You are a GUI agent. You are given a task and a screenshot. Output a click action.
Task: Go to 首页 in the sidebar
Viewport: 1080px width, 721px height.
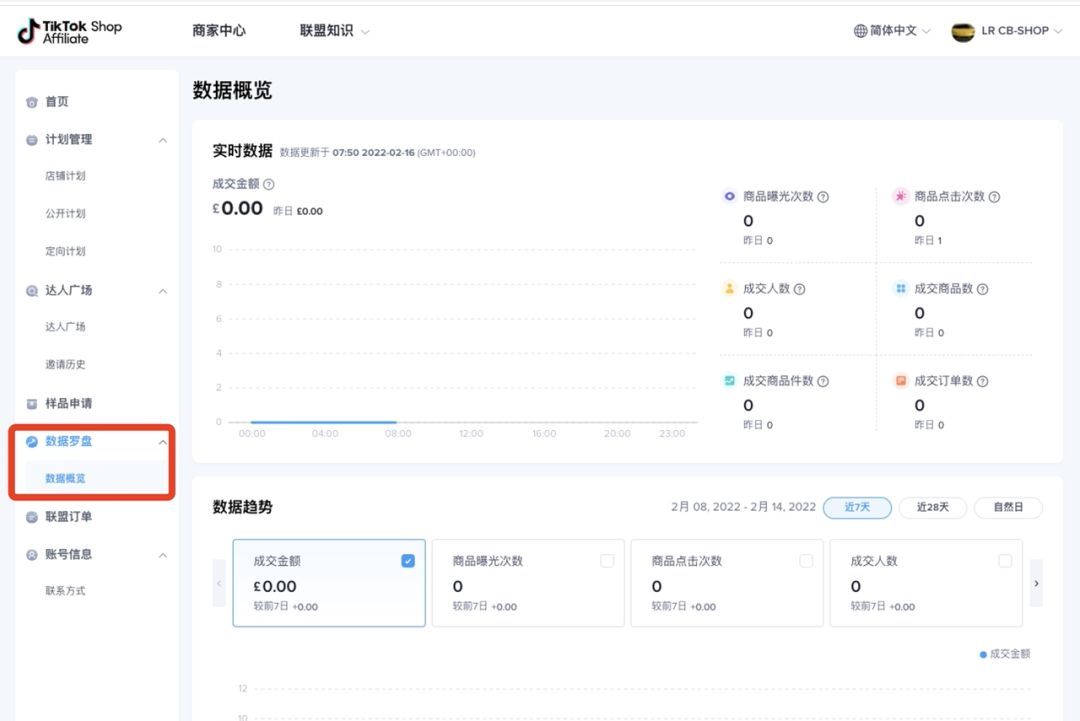coord(57,102)
